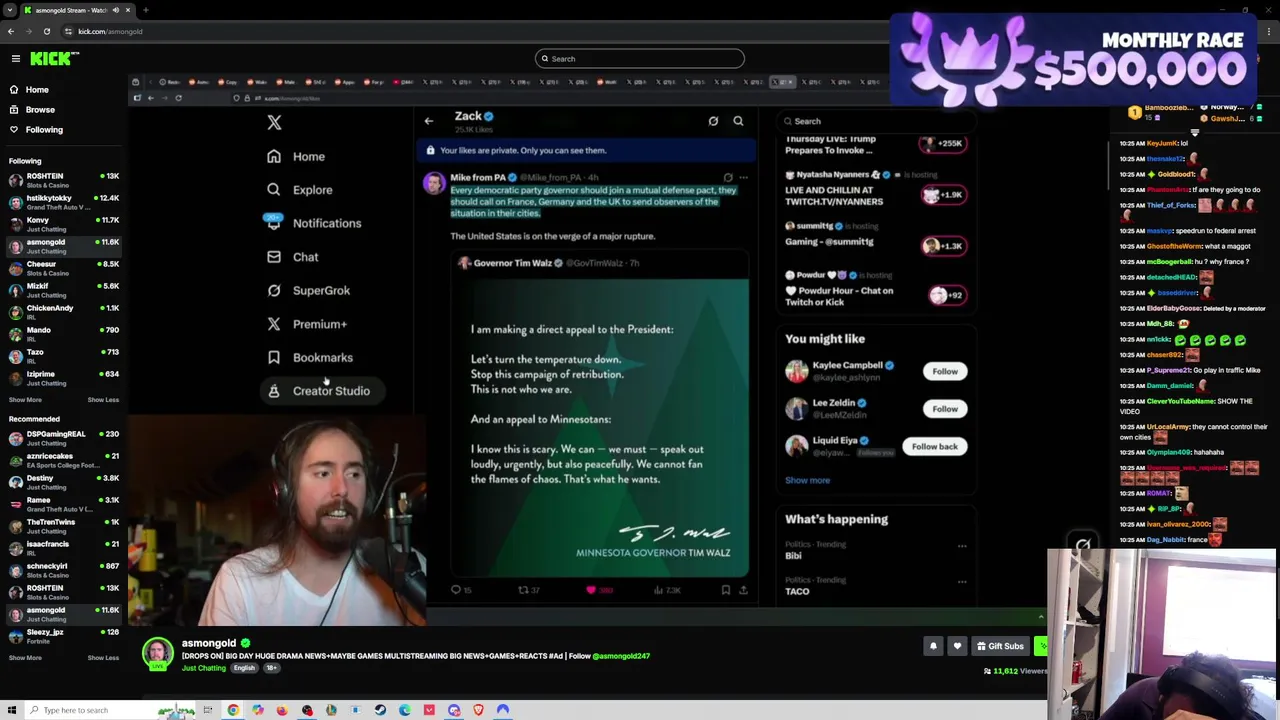This screenshot has width=1280, height=720.
Task: Follow Lee Zeldin
Action: tap(945, 409)
